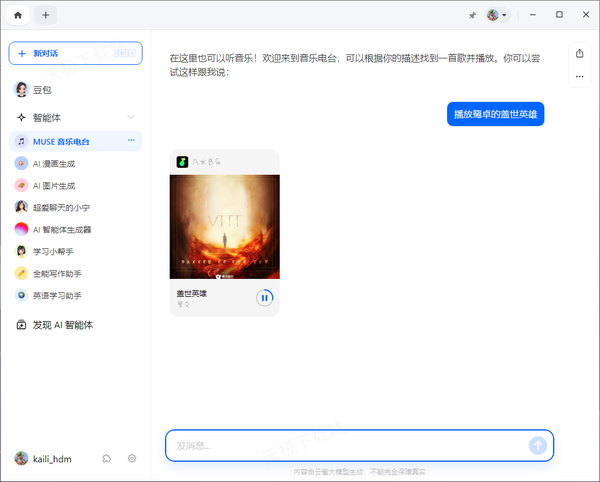
Task: Send message with arrow button
Action: pyautogui.click(x=538, y=446)
